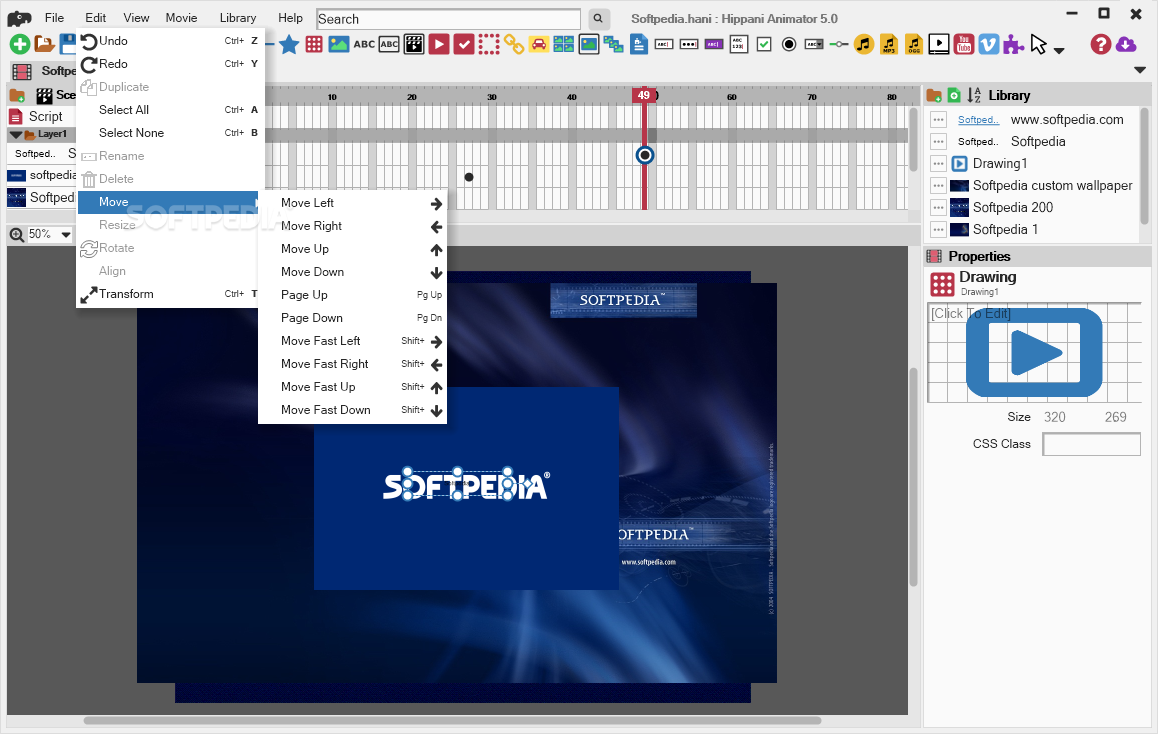This screenshot has width=1158, height=734.
Task: Click the cascading image list icon
Action: (614, 44)
